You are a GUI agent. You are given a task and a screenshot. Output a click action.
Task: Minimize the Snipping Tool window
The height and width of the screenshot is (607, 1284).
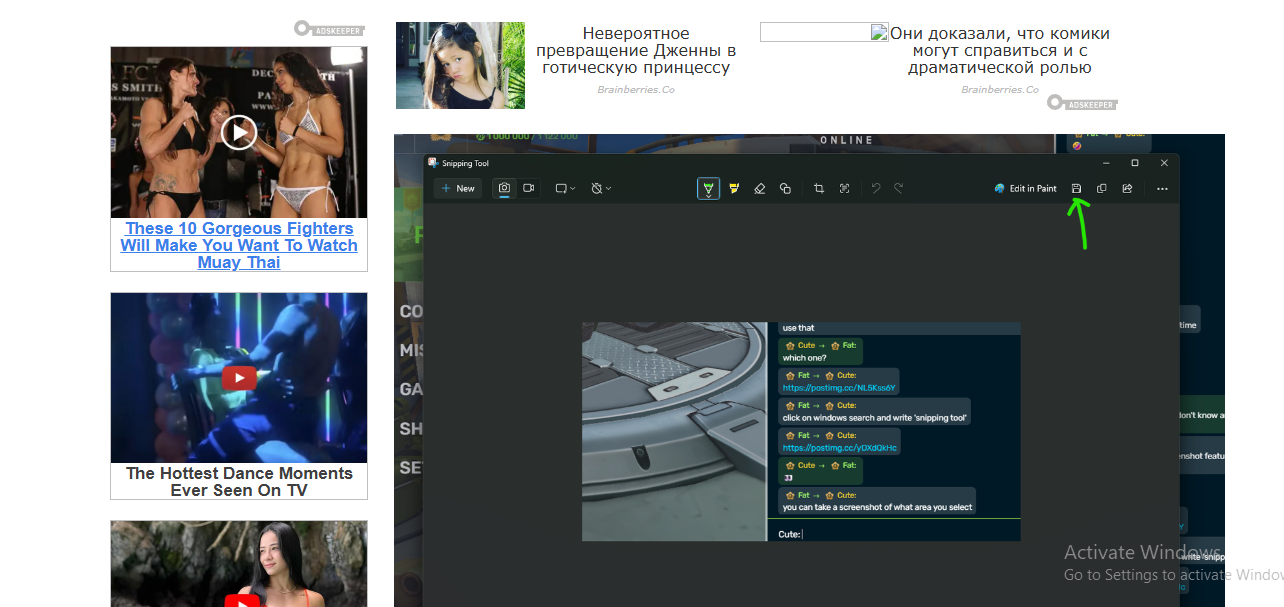pos(1106,163)
